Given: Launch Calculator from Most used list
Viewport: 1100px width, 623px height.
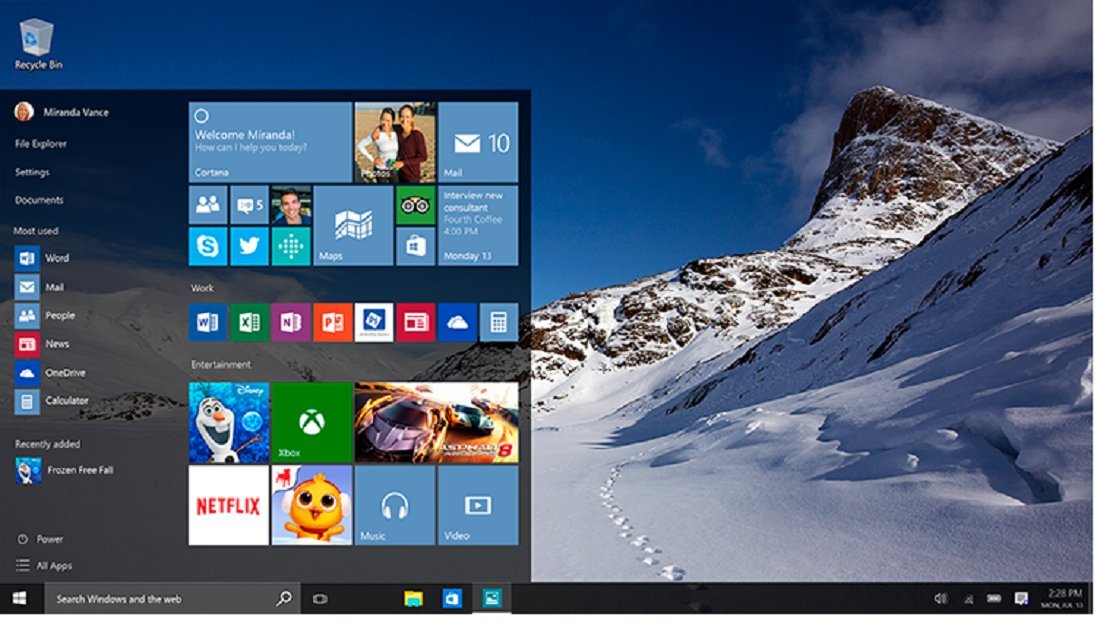Looking at the screenshot, I should 52,401.
